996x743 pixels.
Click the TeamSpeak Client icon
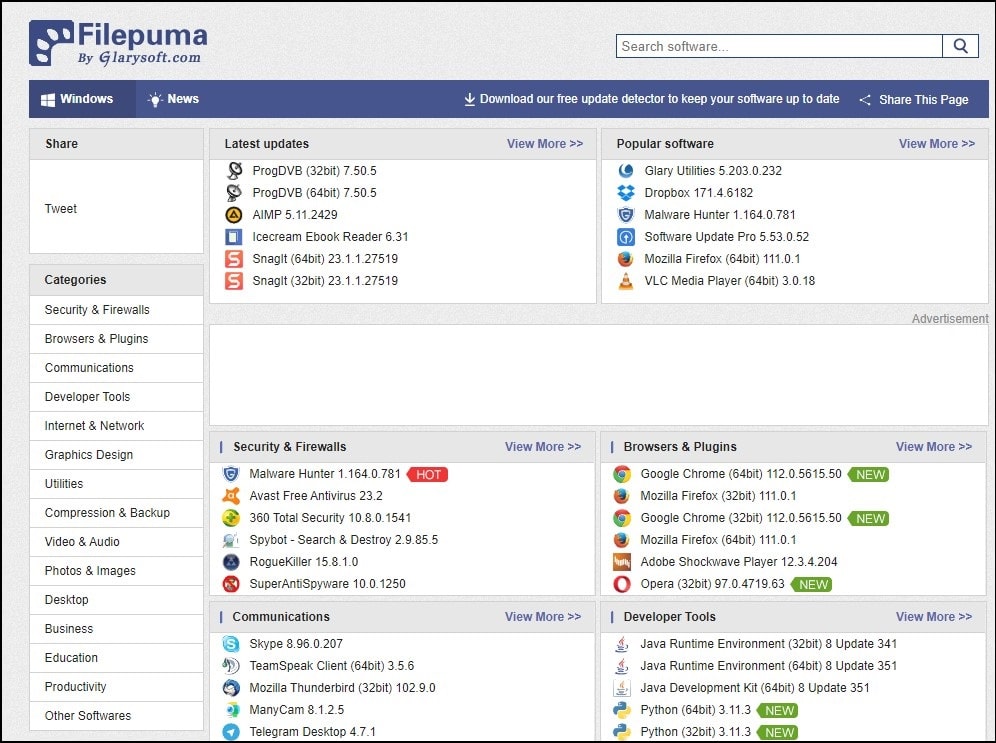click(x=231, y=666)
